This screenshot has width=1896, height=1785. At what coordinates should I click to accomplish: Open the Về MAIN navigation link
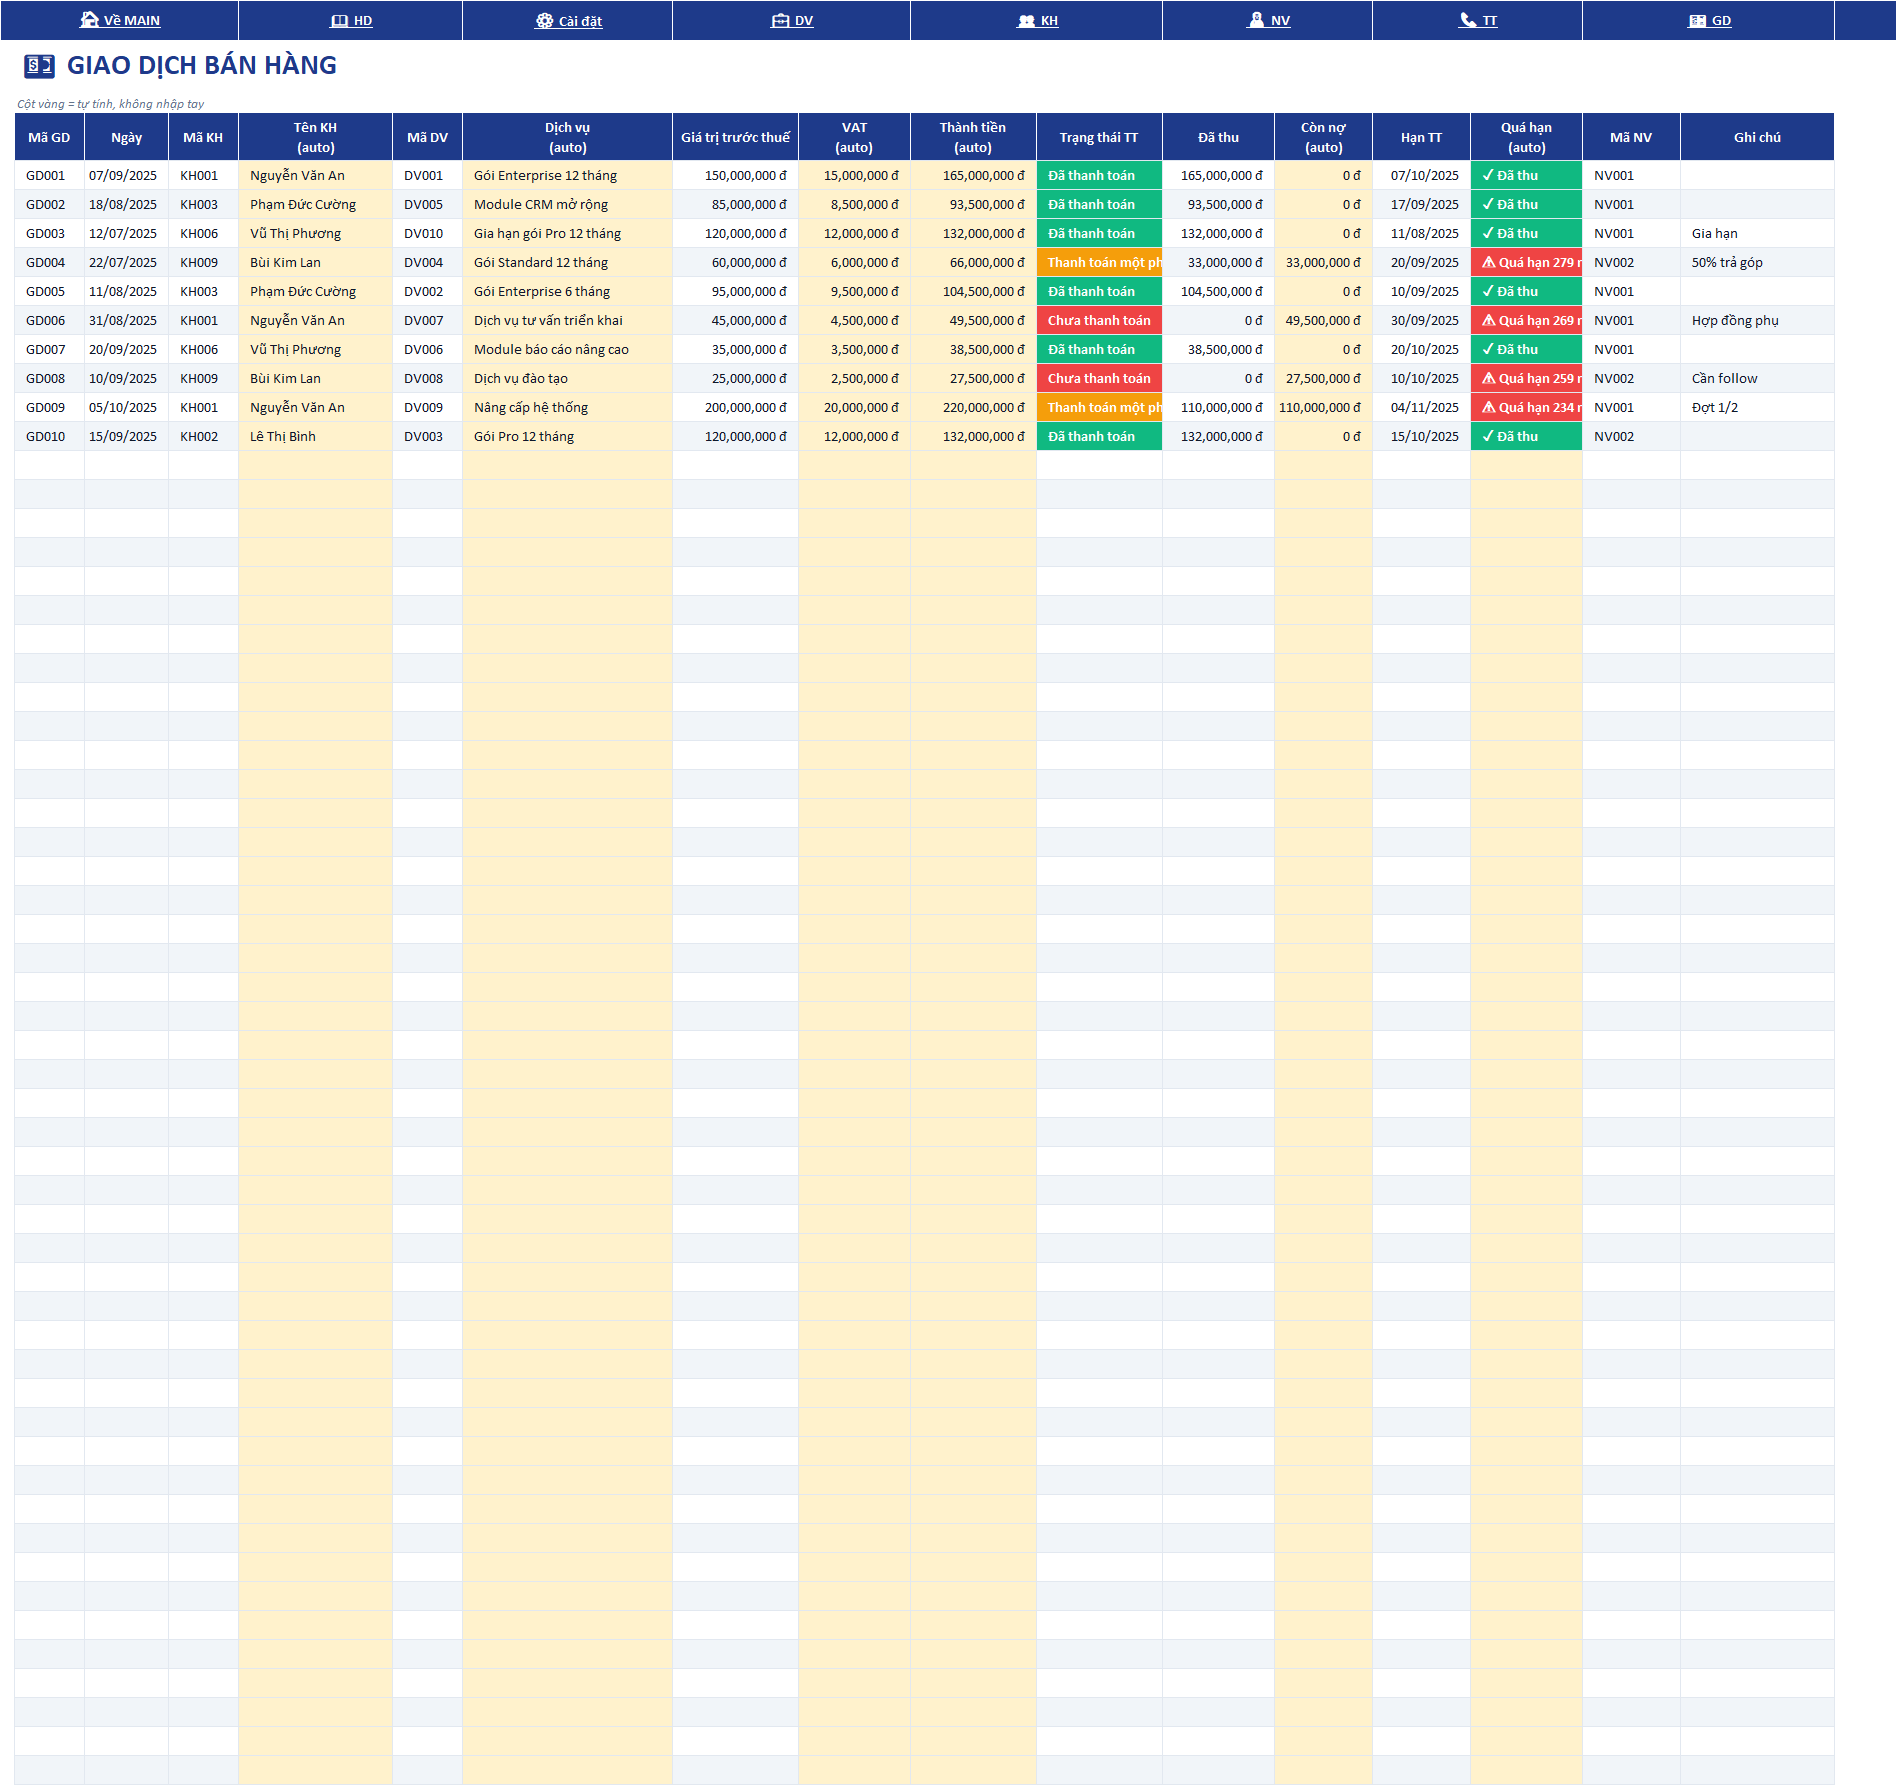click(x=120, y=20)
